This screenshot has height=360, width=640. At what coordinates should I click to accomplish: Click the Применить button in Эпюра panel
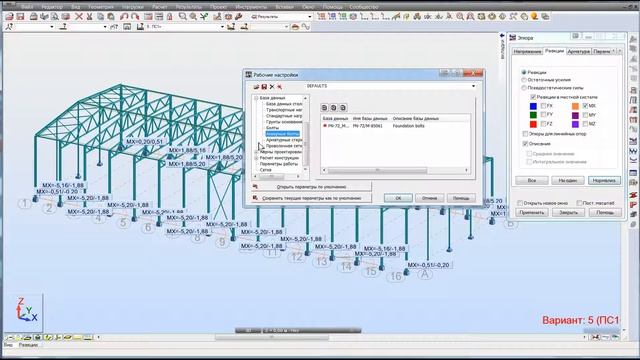click(532, 213)
